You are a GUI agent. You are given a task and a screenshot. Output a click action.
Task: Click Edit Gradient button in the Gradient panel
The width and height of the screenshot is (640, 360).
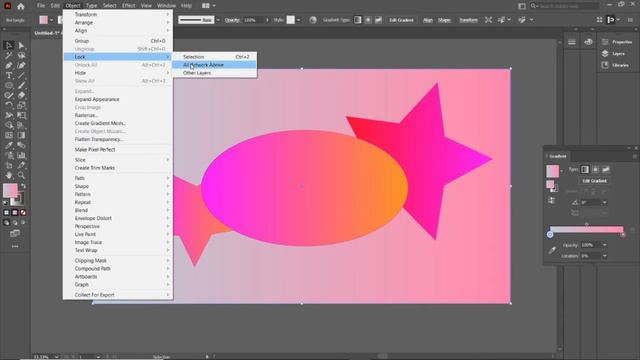[x=594, y=181]
